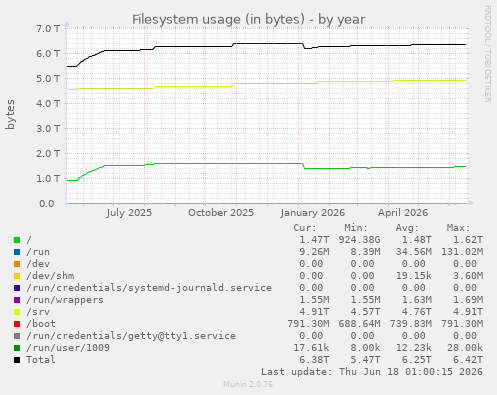Select the /dev/shm legend label

pos(50,276)
